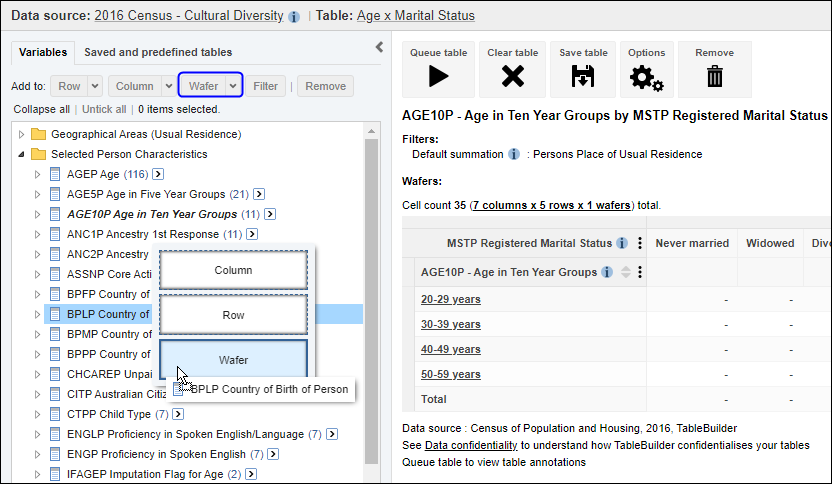This screenshot has height=484, width=832.
Task: Open table Options gear icon
Action: click(646, 76)
